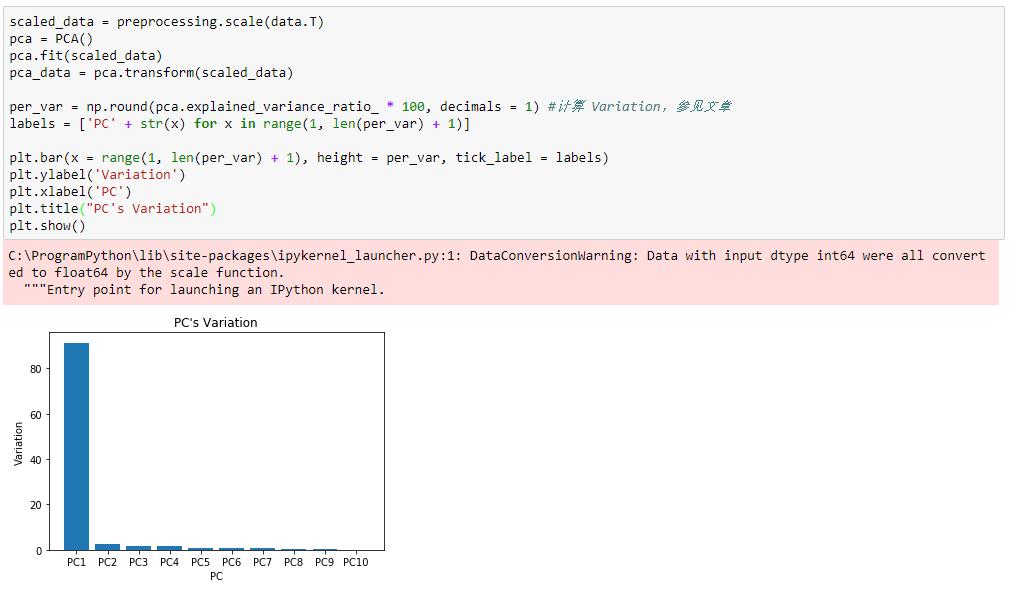Viewport: 1025px width, 599px height.
Task: Click the tall PC1 bar in chart
Action: tap(76, 446)
